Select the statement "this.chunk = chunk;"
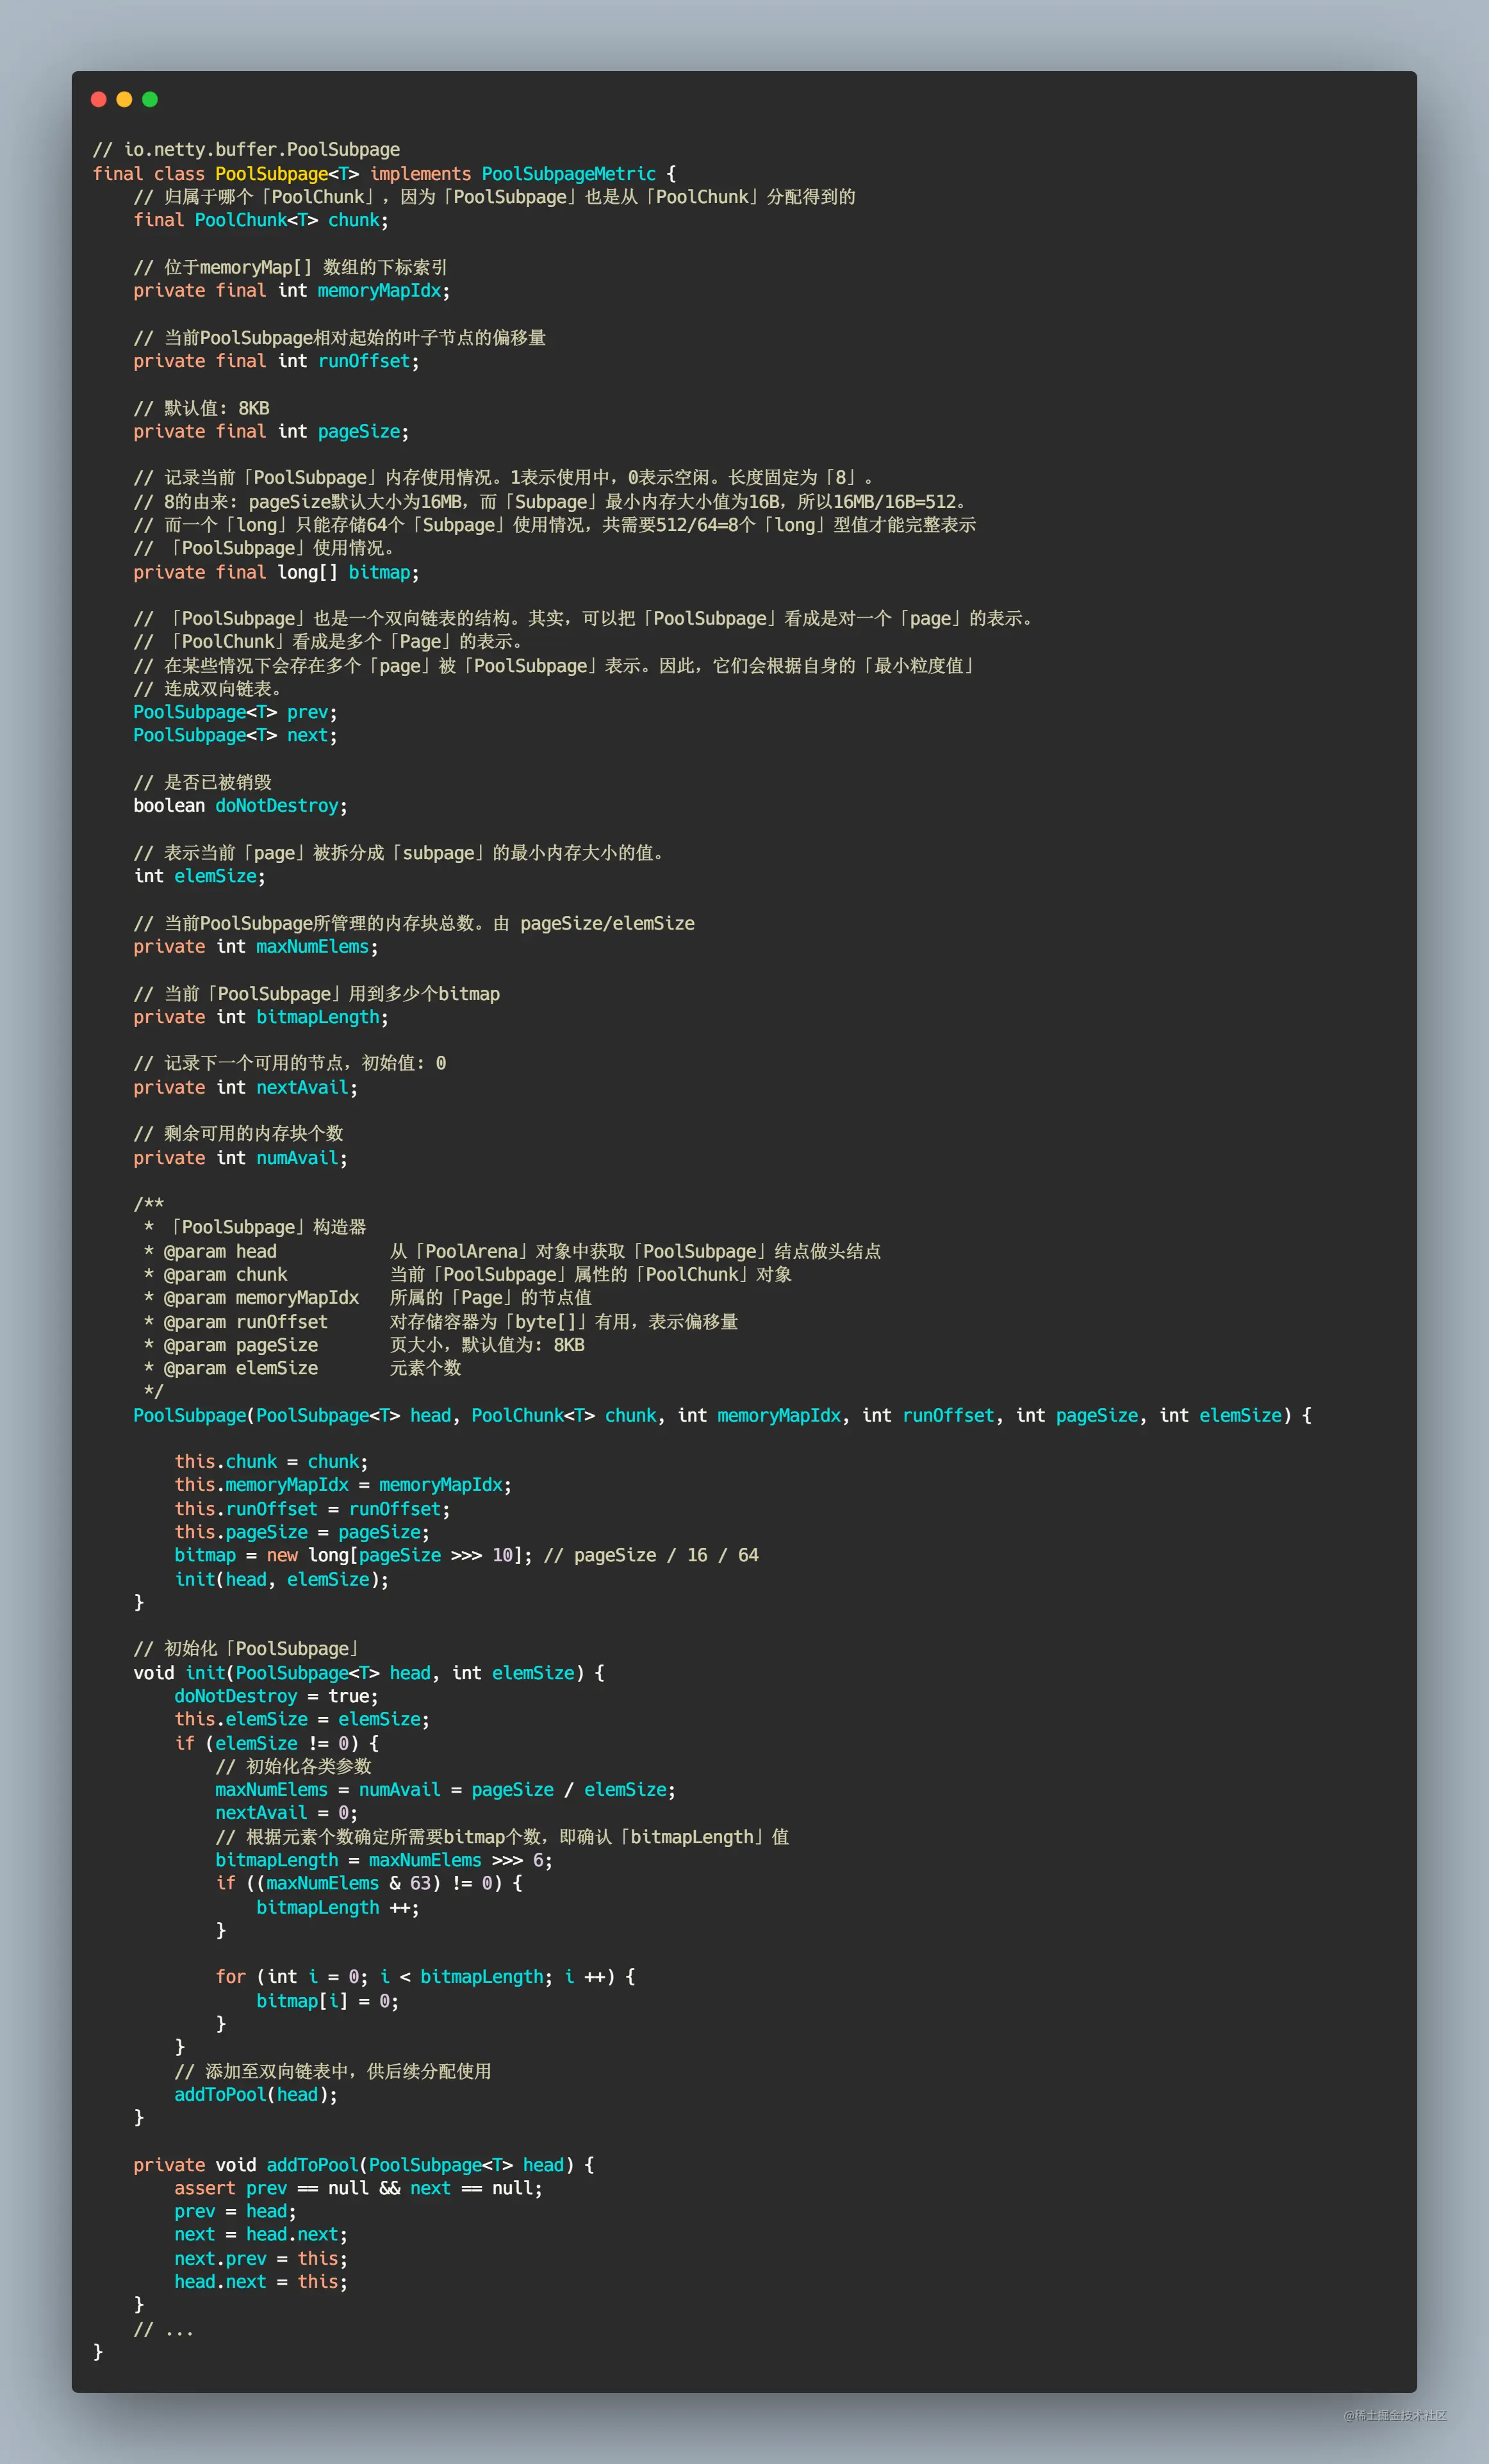Image resolution: width=1489 pixels, height=2464 pixels. [x=271, y=1462]
